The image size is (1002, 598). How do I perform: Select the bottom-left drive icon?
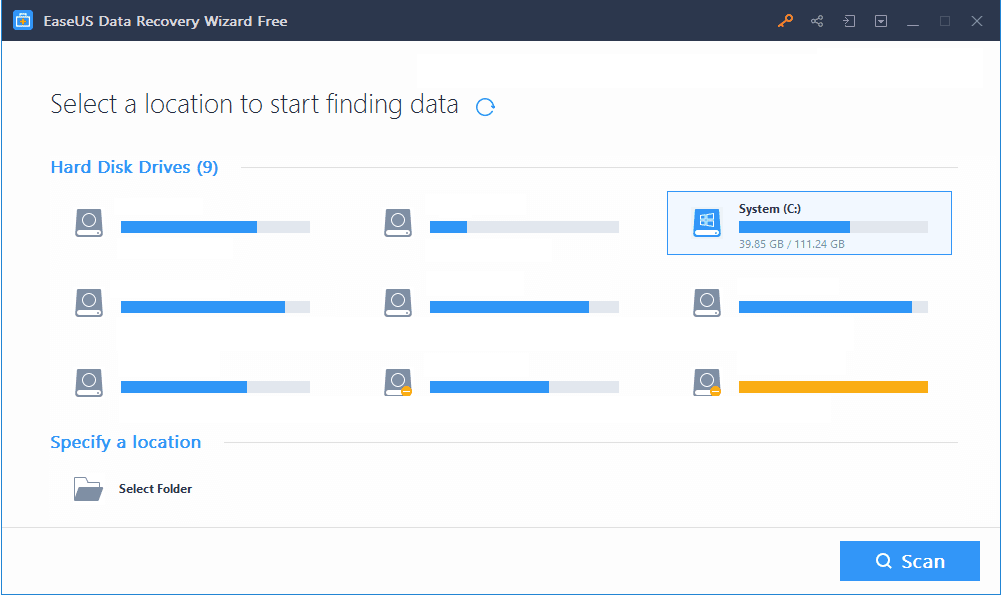(x=89, y=382)
